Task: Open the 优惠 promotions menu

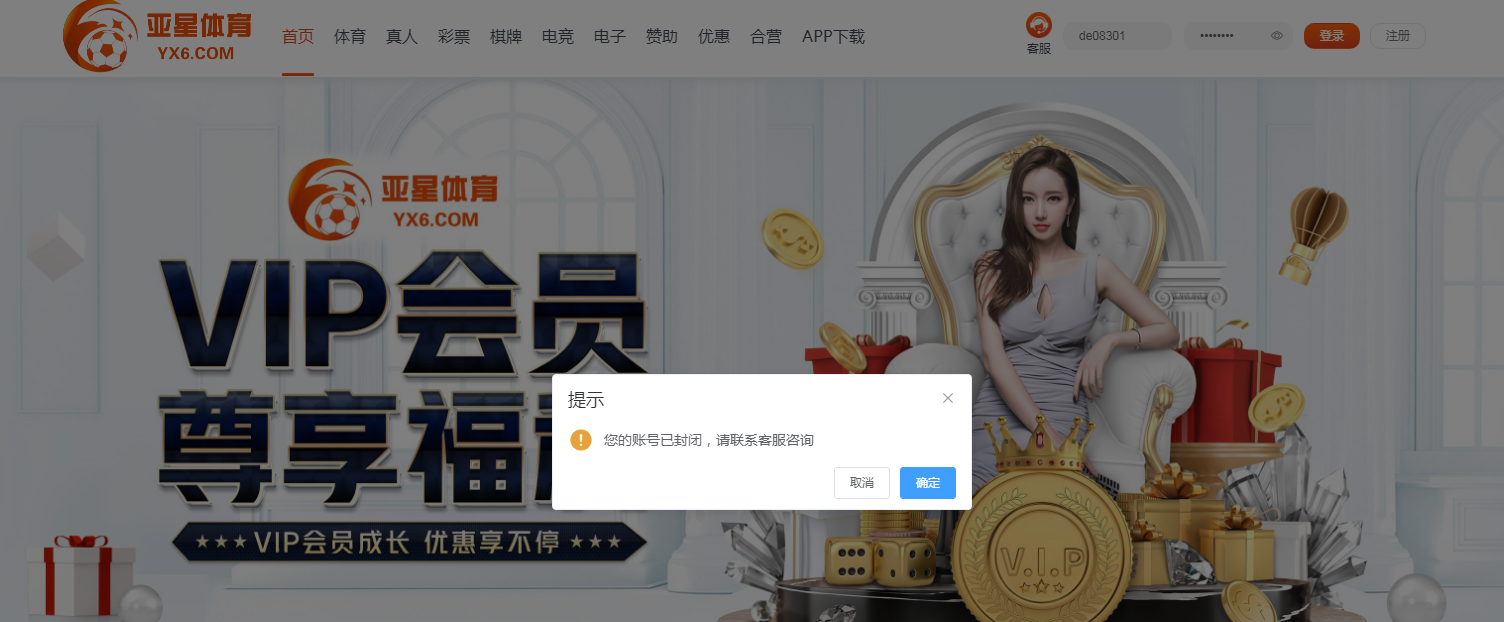Action: (714, 37)
